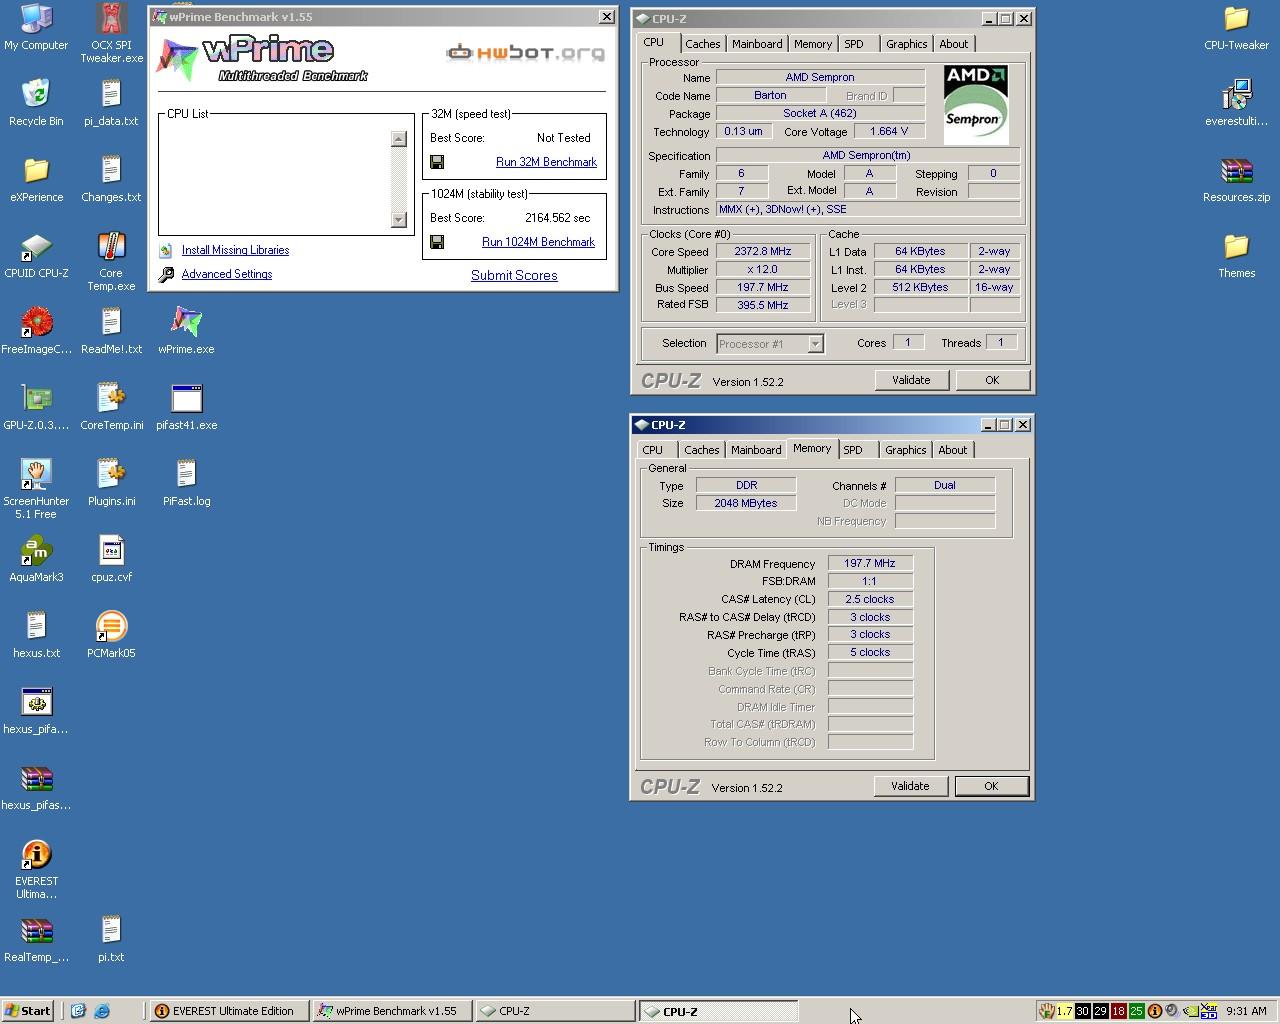Click CPU List scrollbar up arrow
The width and height of the screenshot is (1280, 1024).
(399, 139)
